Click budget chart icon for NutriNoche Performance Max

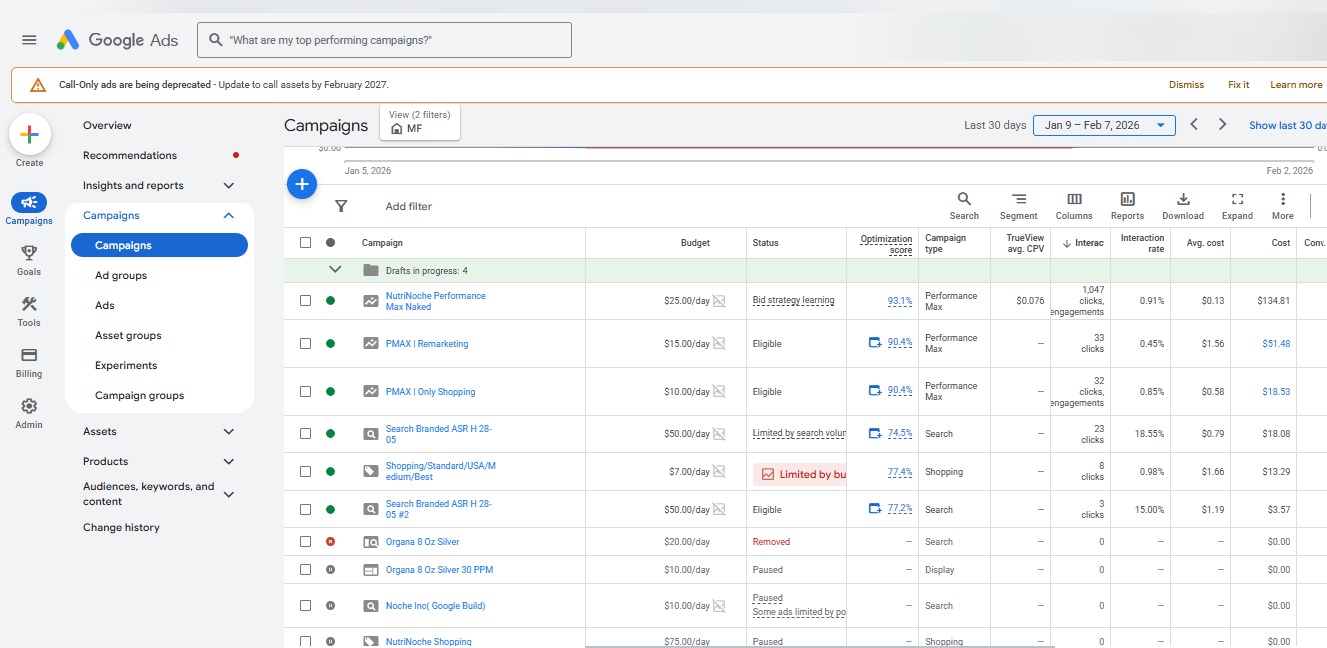(x=718, y=301)
